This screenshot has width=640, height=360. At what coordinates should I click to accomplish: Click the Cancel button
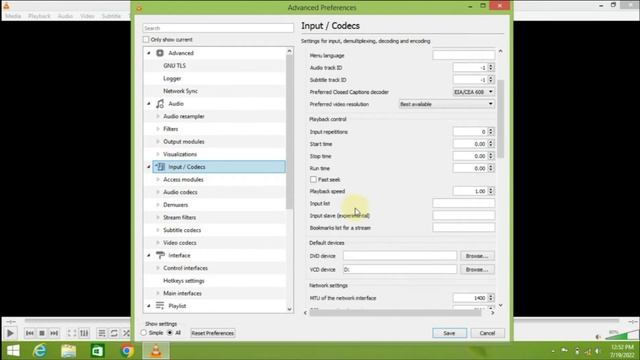click(487, 333)
